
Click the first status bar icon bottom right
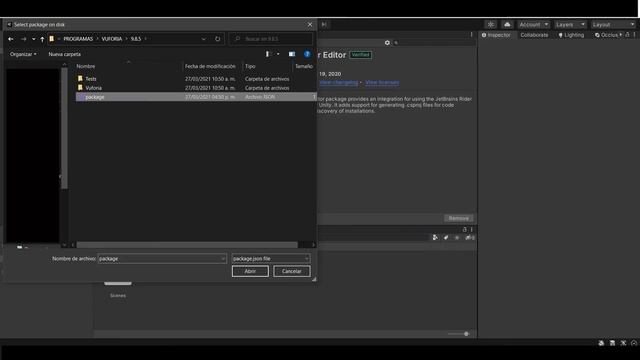click(x=601, y=343)
